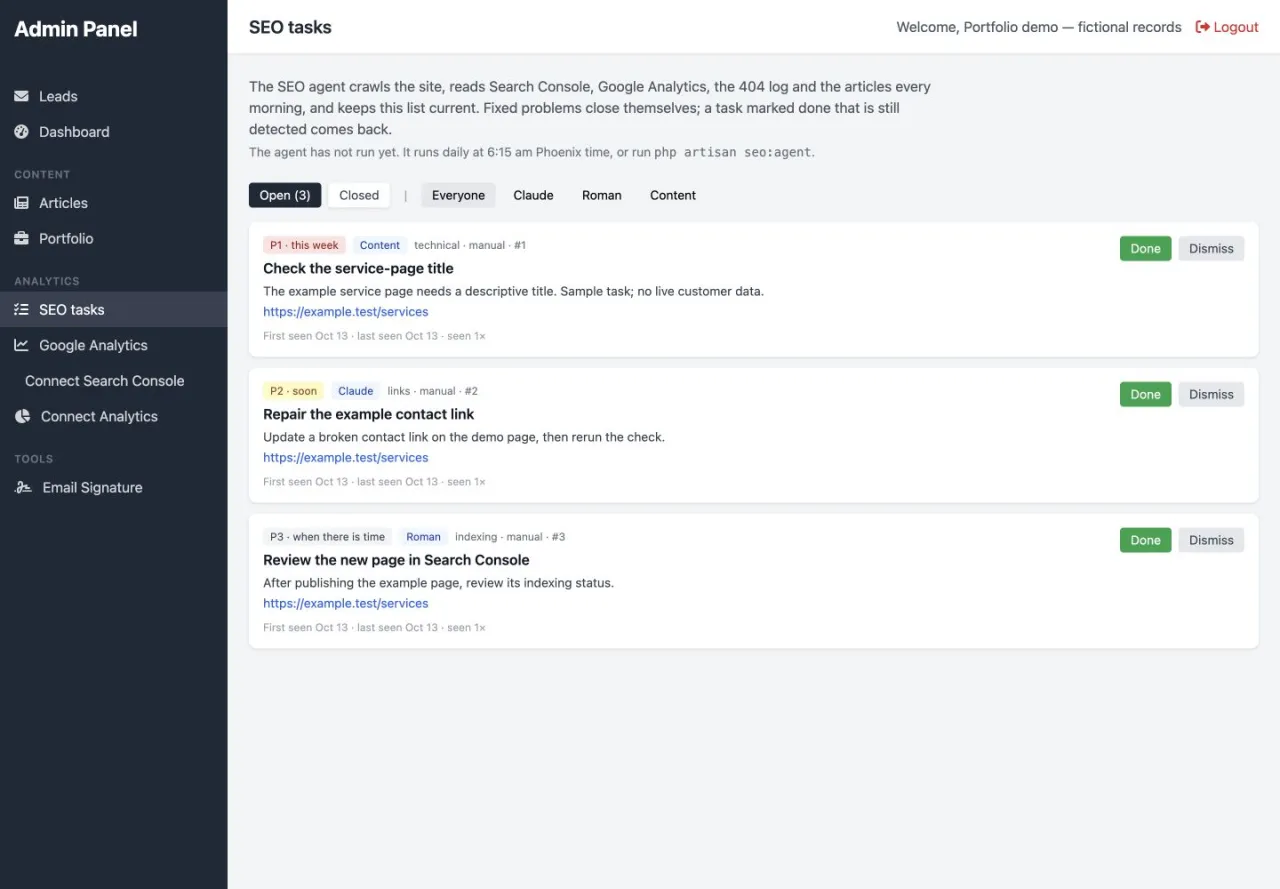Click the Logout arrow icon
Viewport: 1280px width, 889px height.
1203,27
